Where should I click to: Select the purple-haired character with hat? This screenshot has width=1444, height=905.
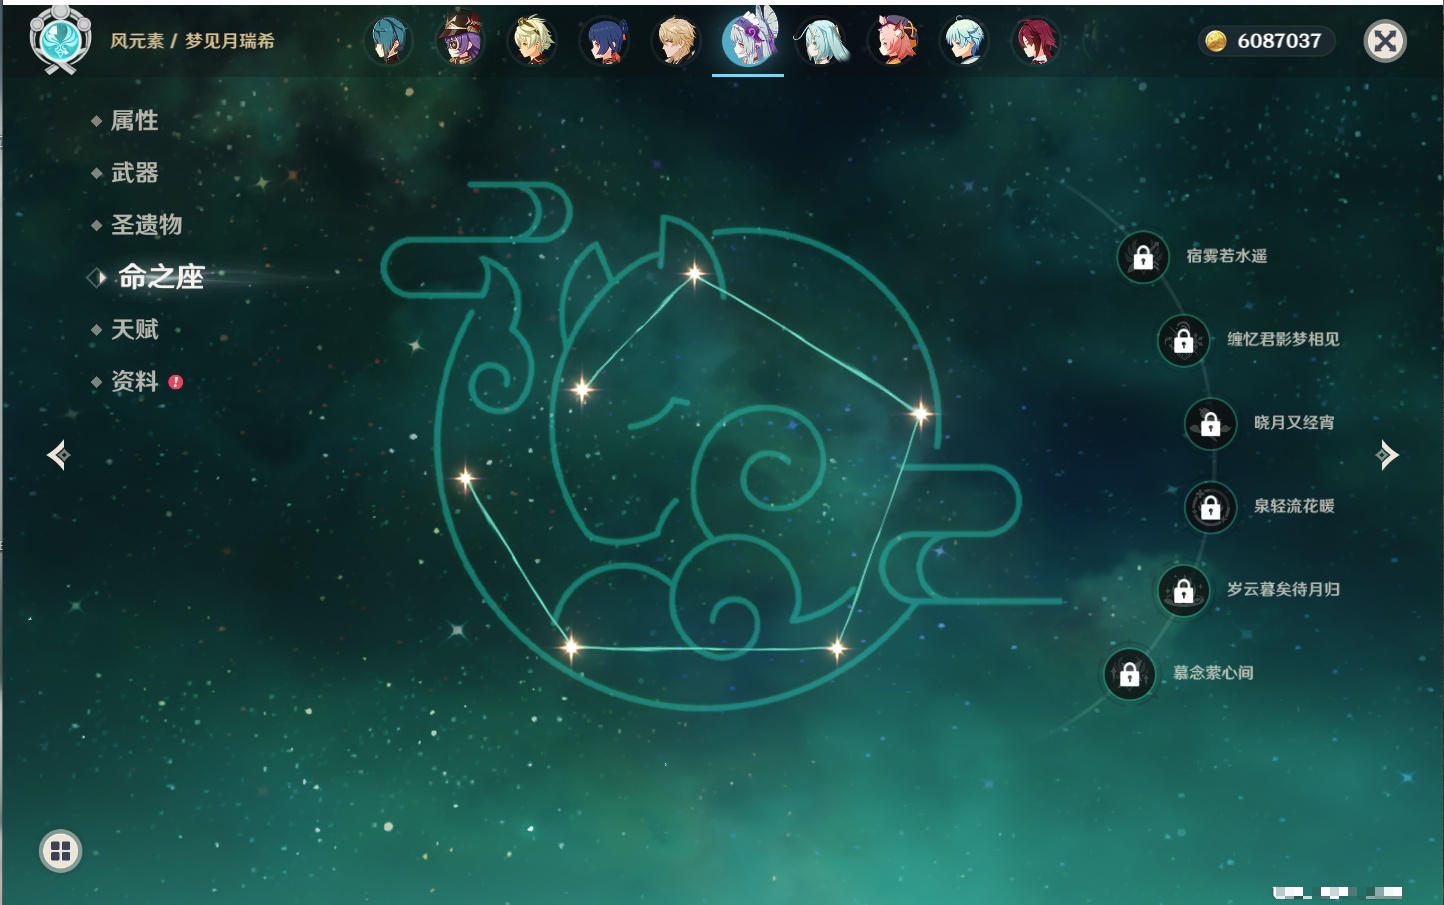point(461,41)
